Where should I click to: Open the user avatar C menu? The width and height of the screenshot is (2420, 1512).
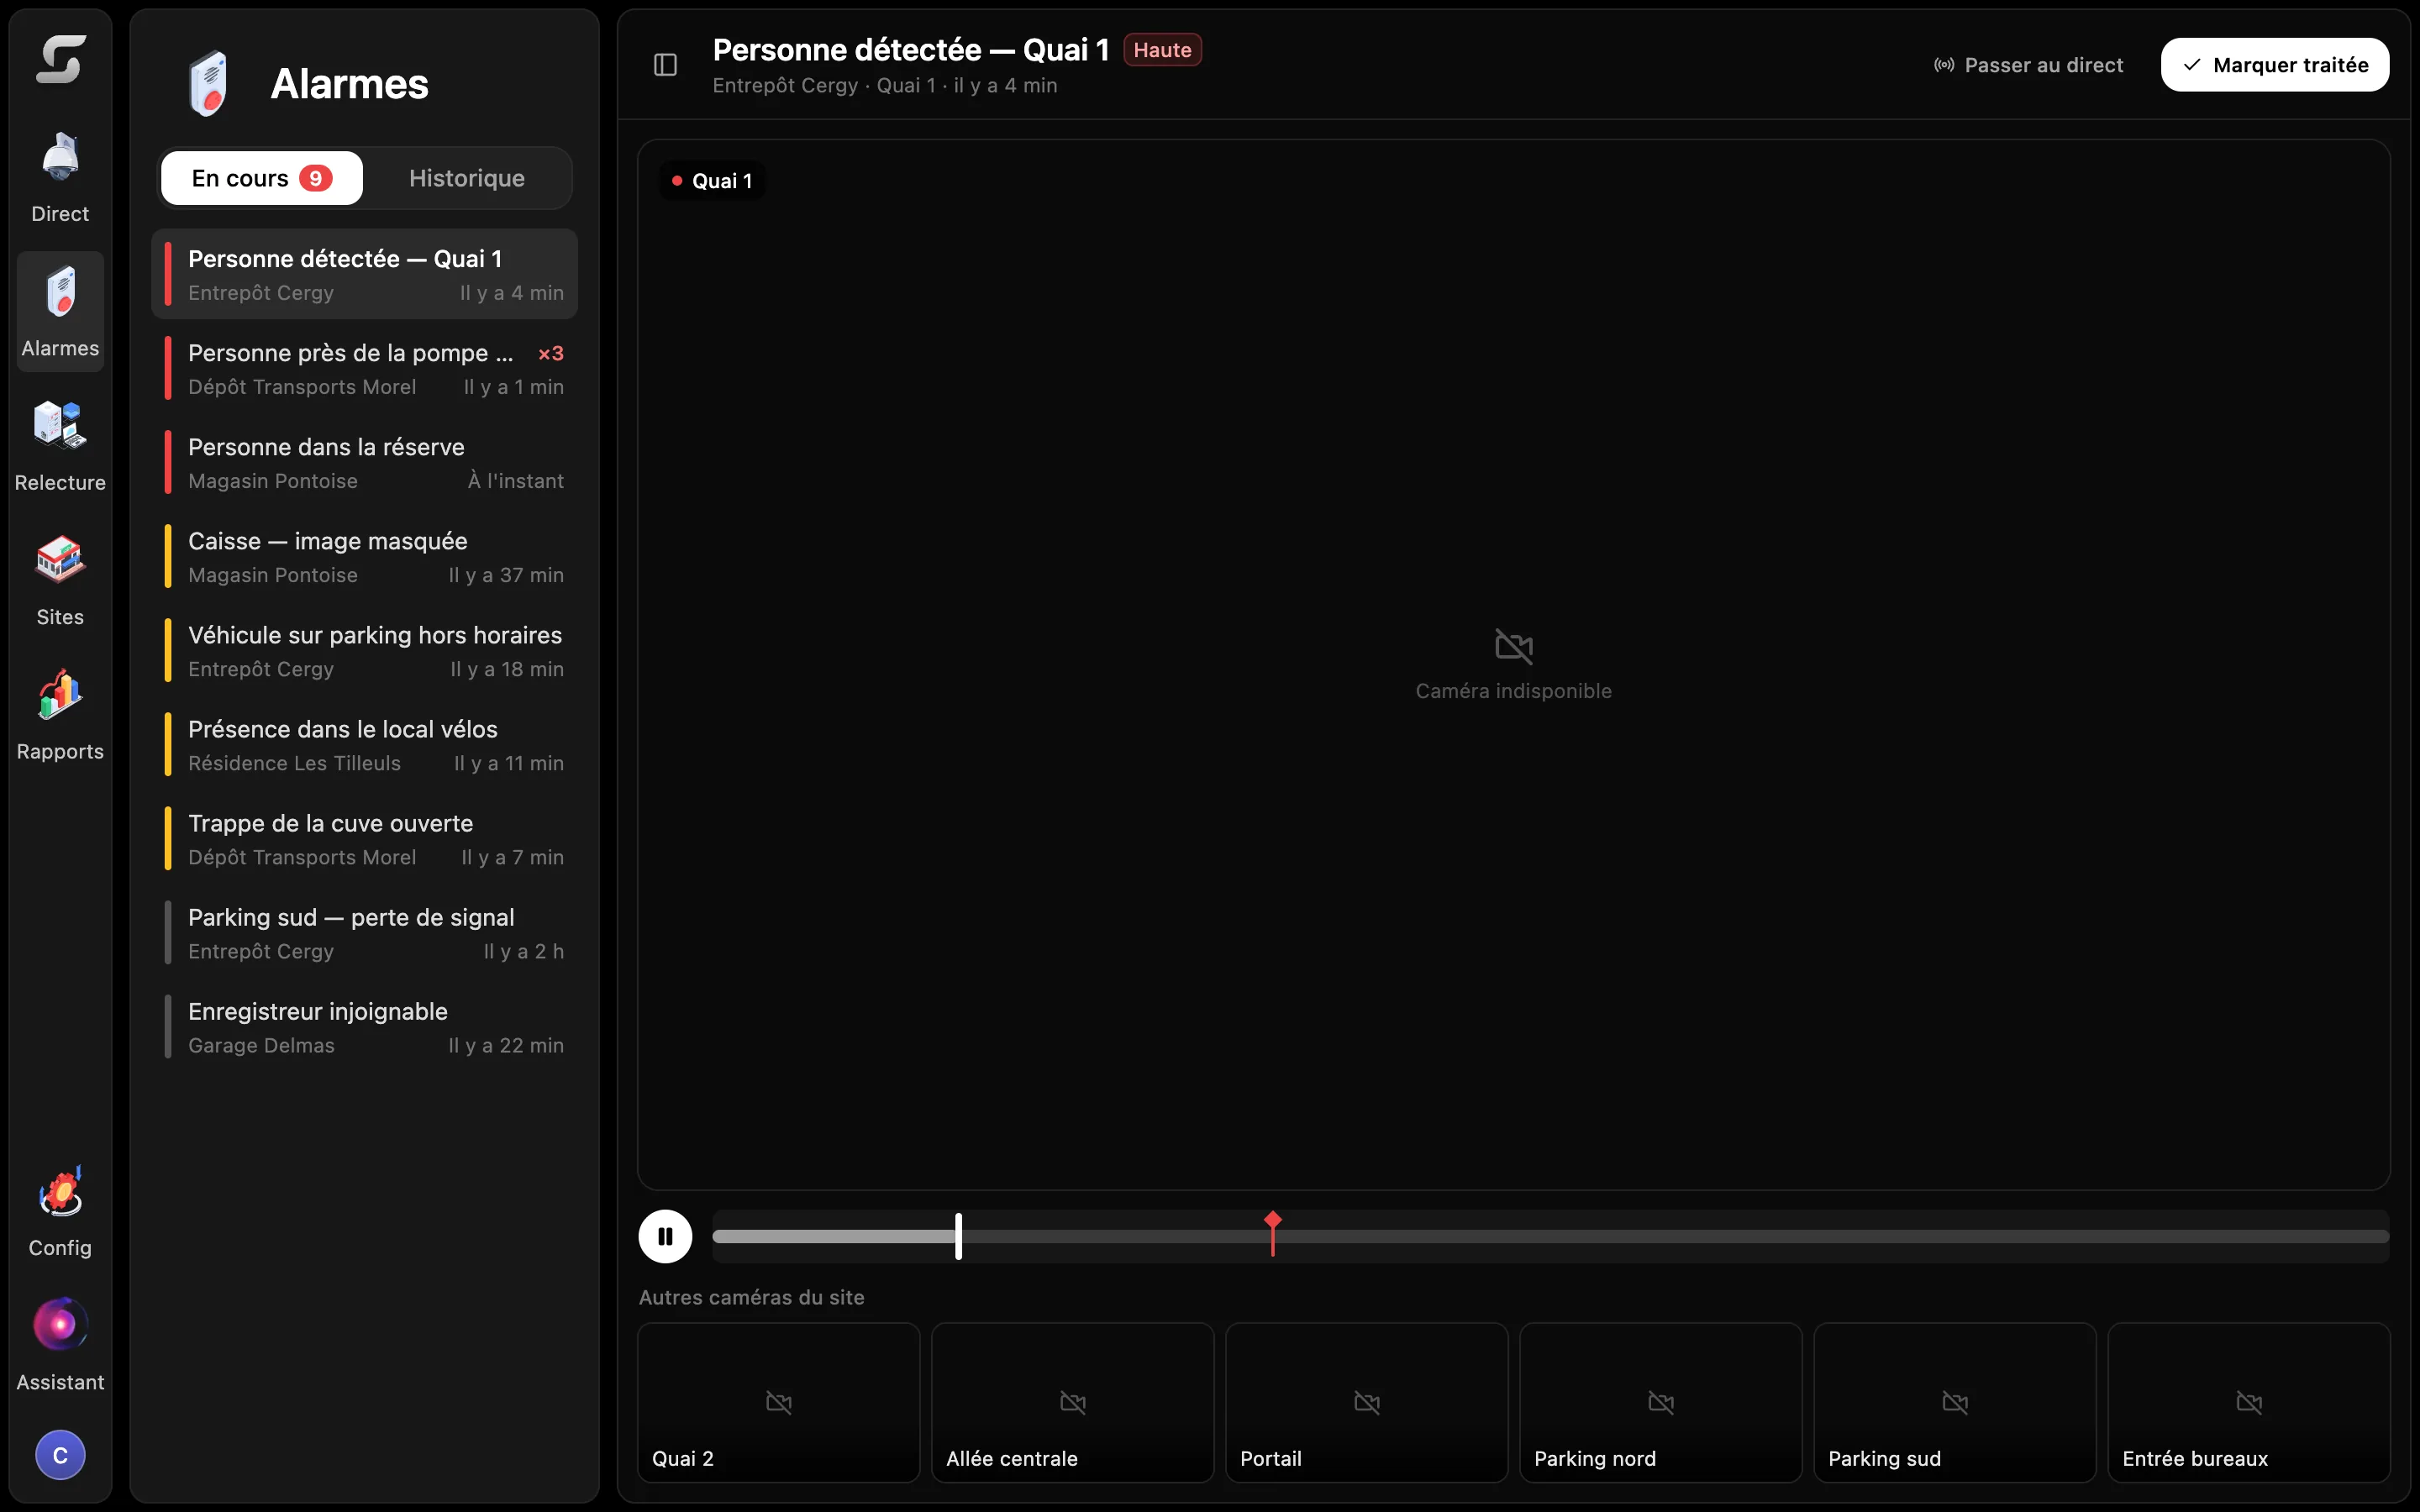click(60, 1455)
